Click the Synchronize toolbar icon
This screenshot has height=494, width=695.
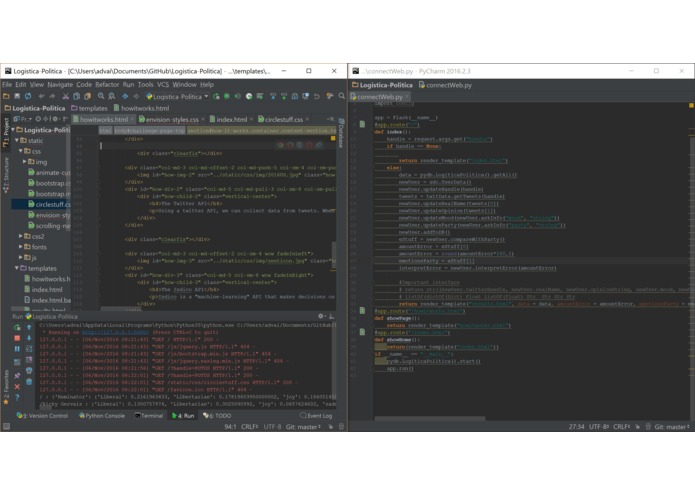tap(28, 96)
